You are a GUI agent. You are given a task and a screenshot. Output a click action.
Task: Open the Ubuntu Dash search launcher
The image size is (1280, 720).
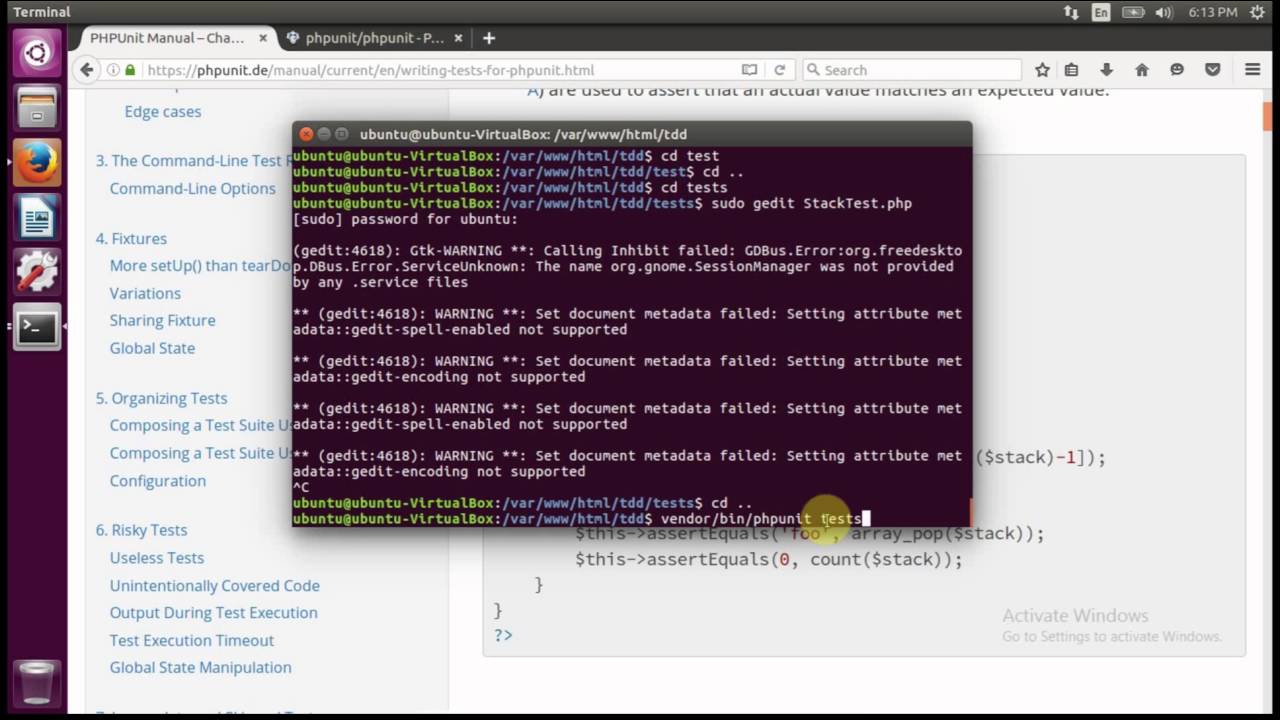pyautogui.click(x=37, y=52)
